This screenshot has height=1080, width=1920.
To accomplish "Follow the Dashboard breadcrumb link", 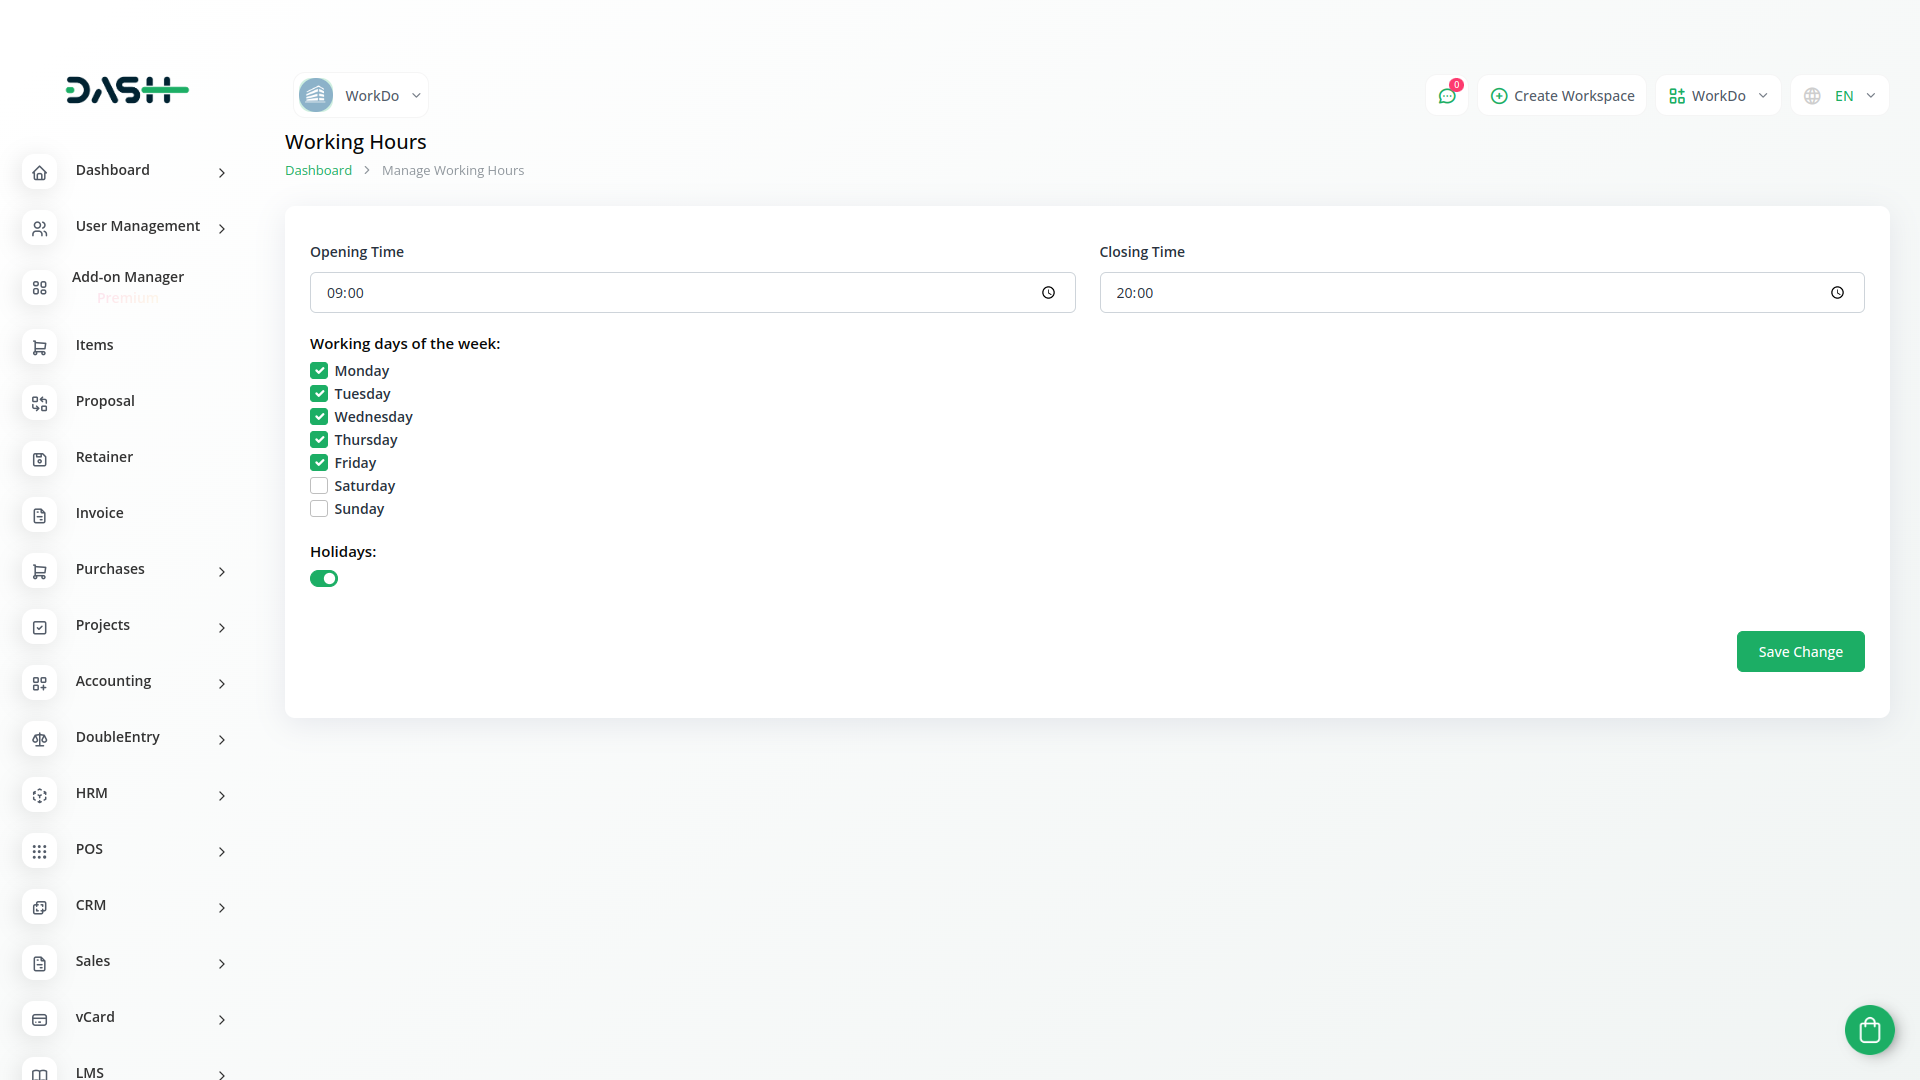I will (318, 171).
